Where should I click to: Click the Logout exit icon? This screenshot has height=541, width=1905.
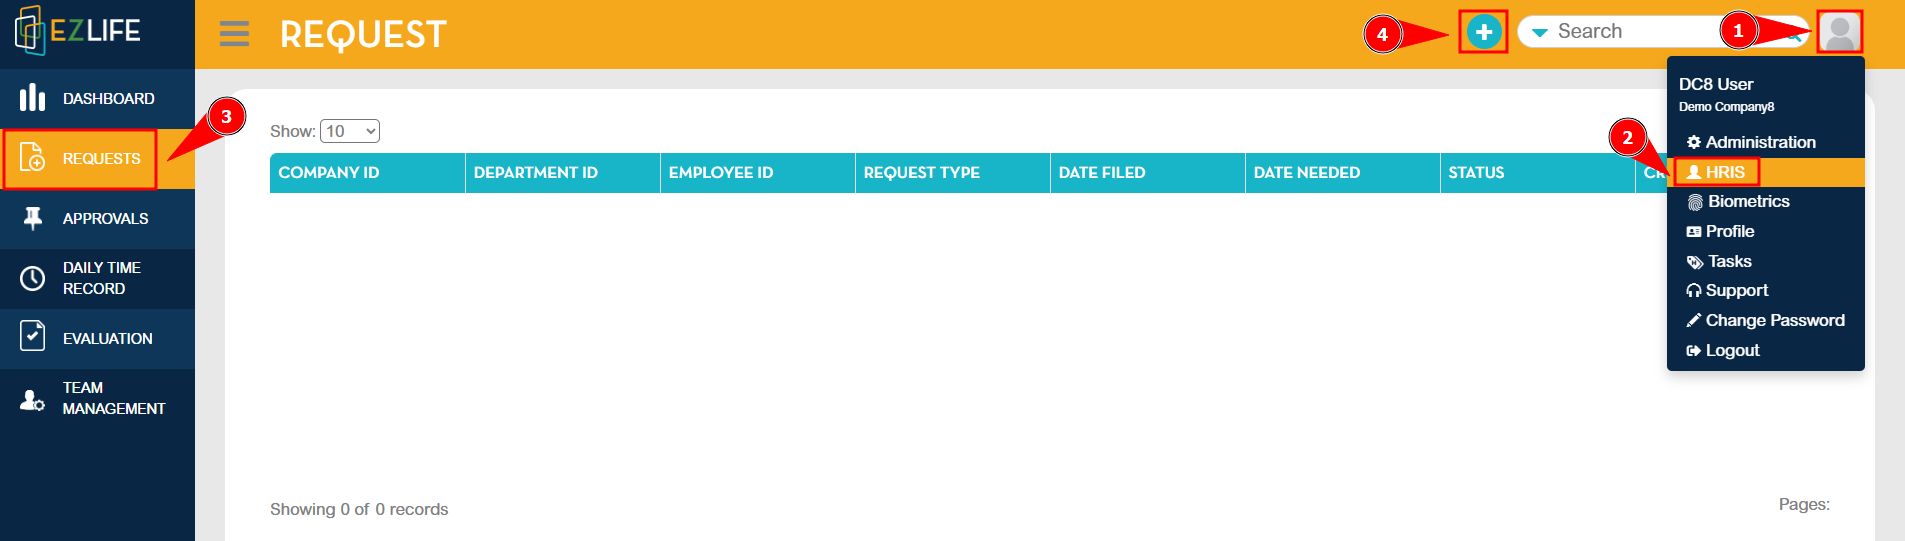[1694, 351]
